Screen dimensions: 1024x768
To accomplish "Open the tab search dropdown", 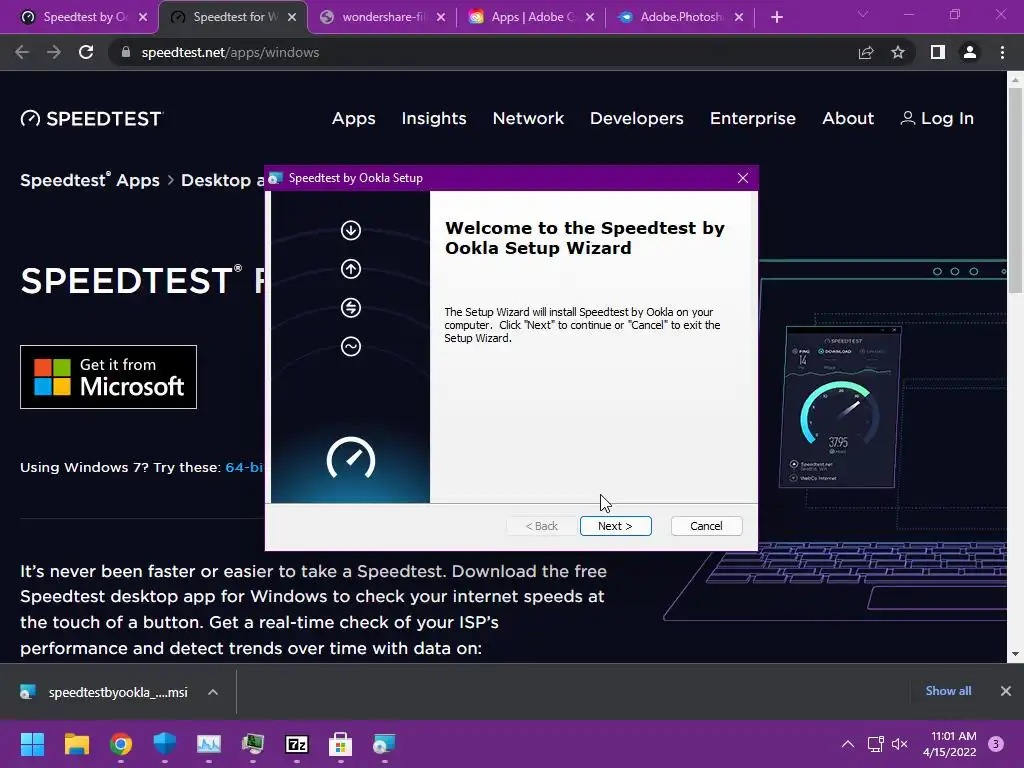I will pyautogui.click(x=863, y=14).
